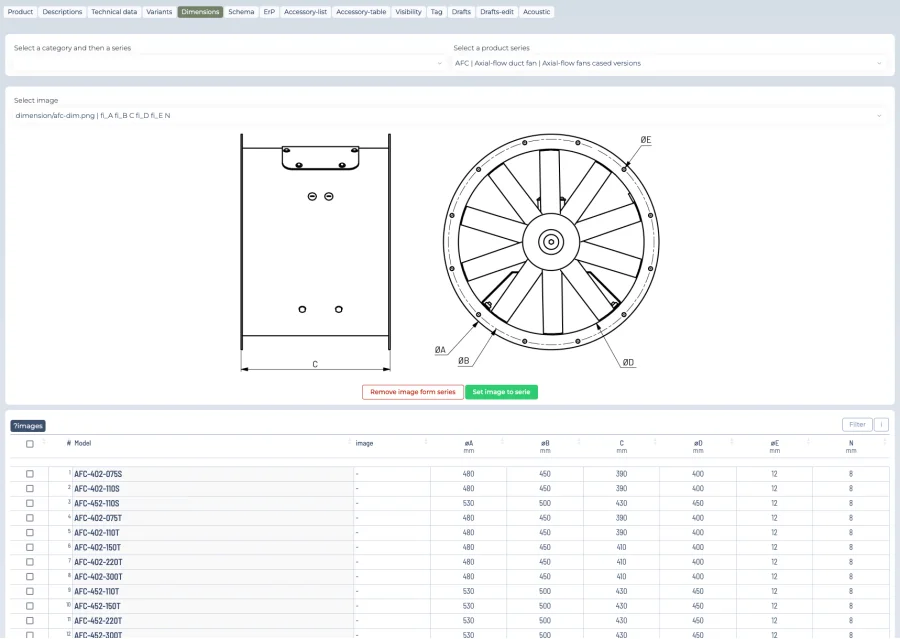Check the box for AFC-452-150T
The image size is (900, 639).
tap(30, 606)
